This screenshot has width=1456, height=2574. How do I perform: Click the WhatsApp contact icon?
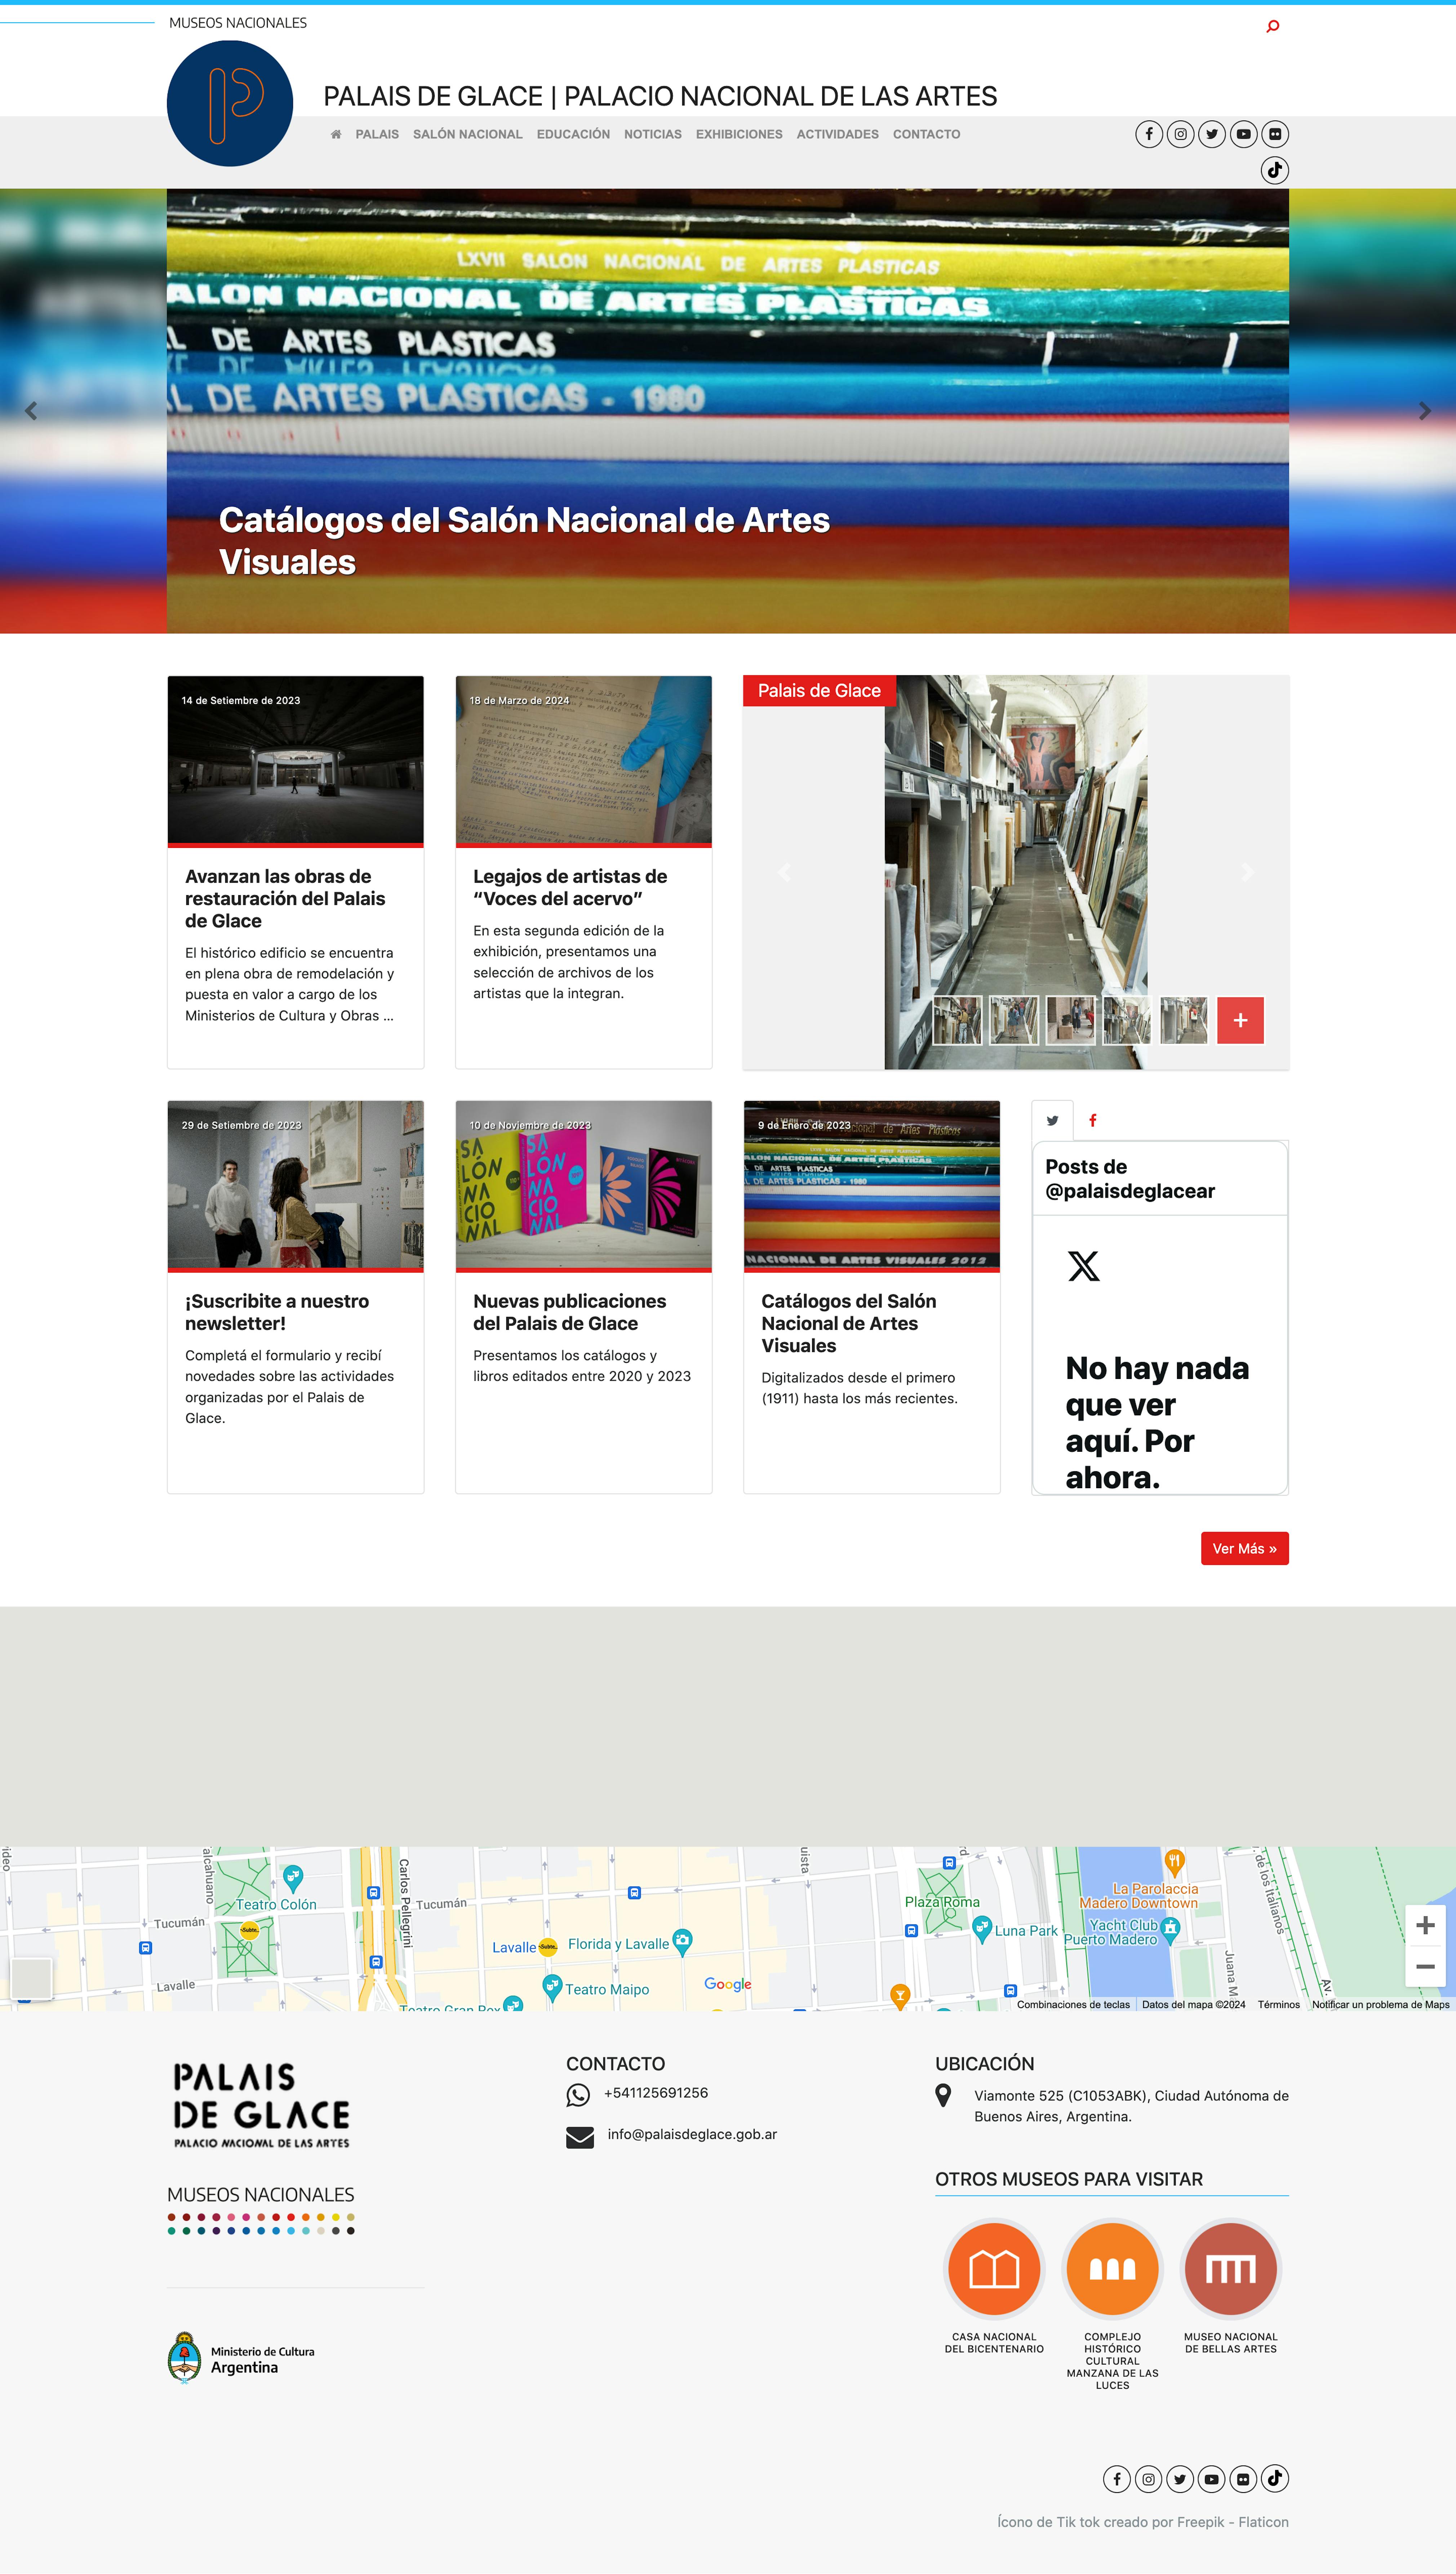pyautogui.click(x=578, y=2094)
